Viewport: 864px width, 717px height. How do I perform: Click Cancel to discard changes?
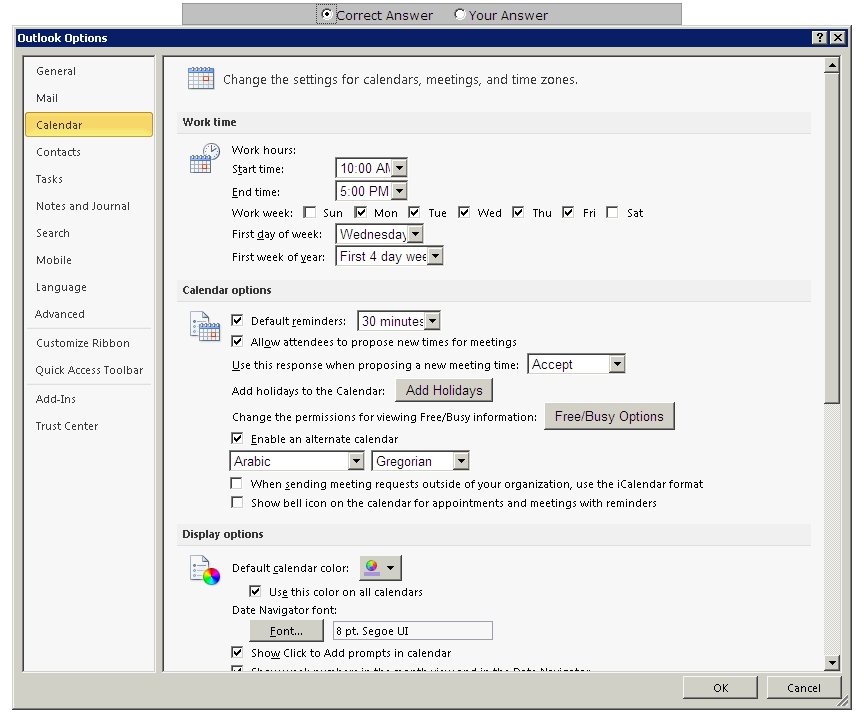[803, 688]
